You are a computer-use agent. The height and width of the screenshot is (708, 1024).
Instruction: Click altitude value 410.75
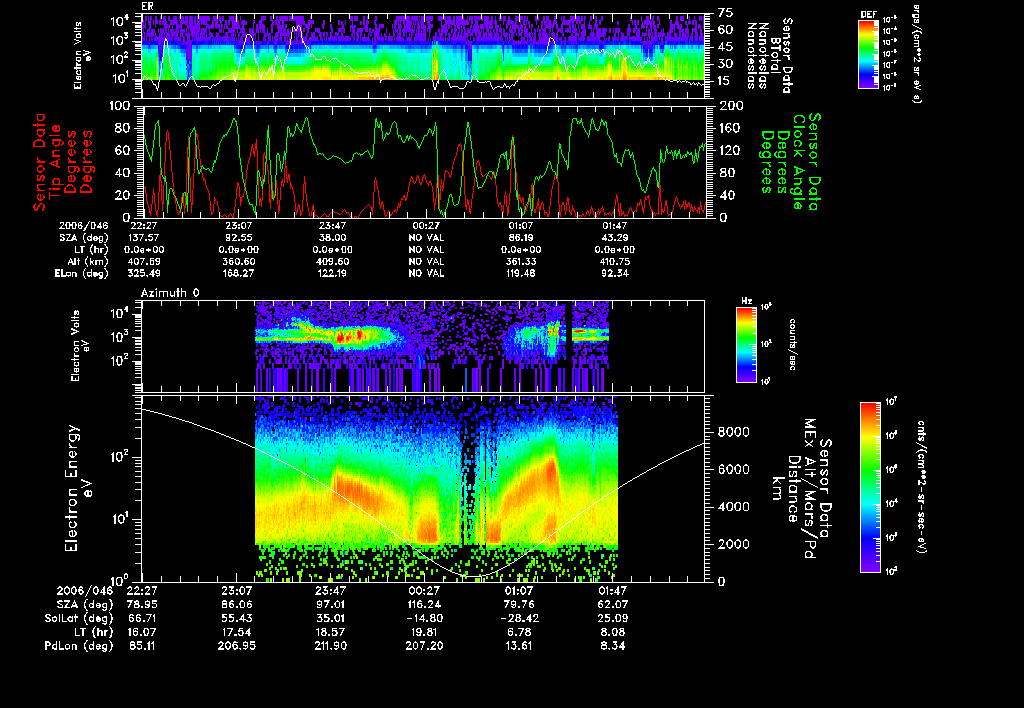615,261
